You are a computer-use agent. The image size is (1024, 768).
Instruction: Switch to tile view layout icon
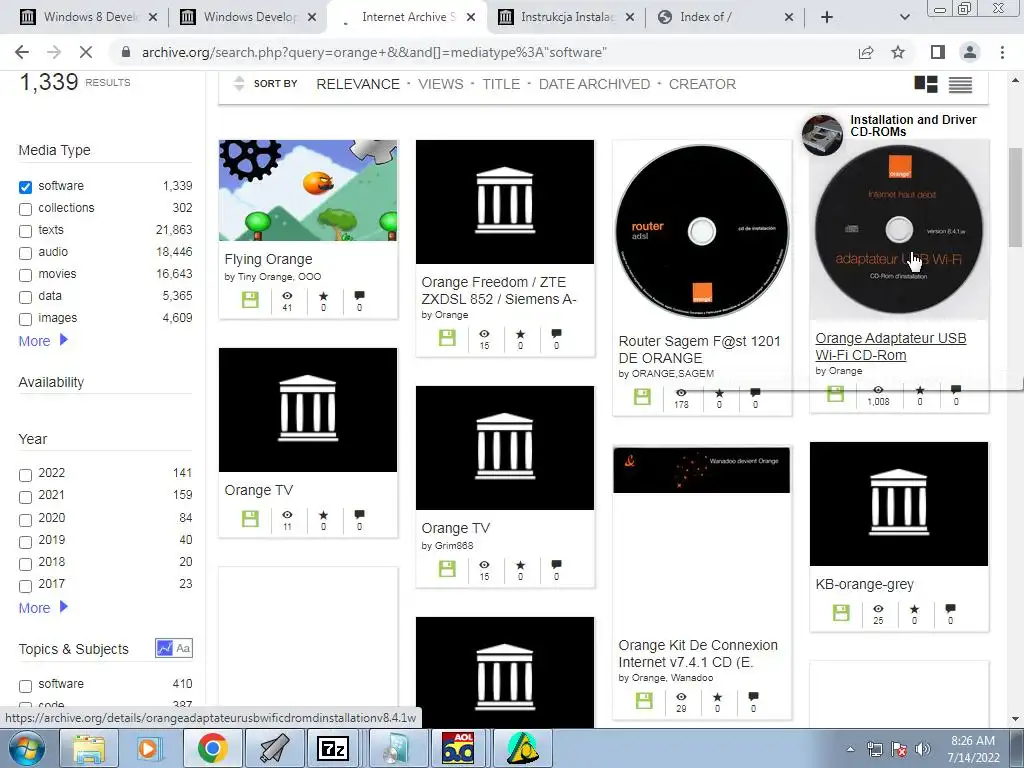click(925, 84)
